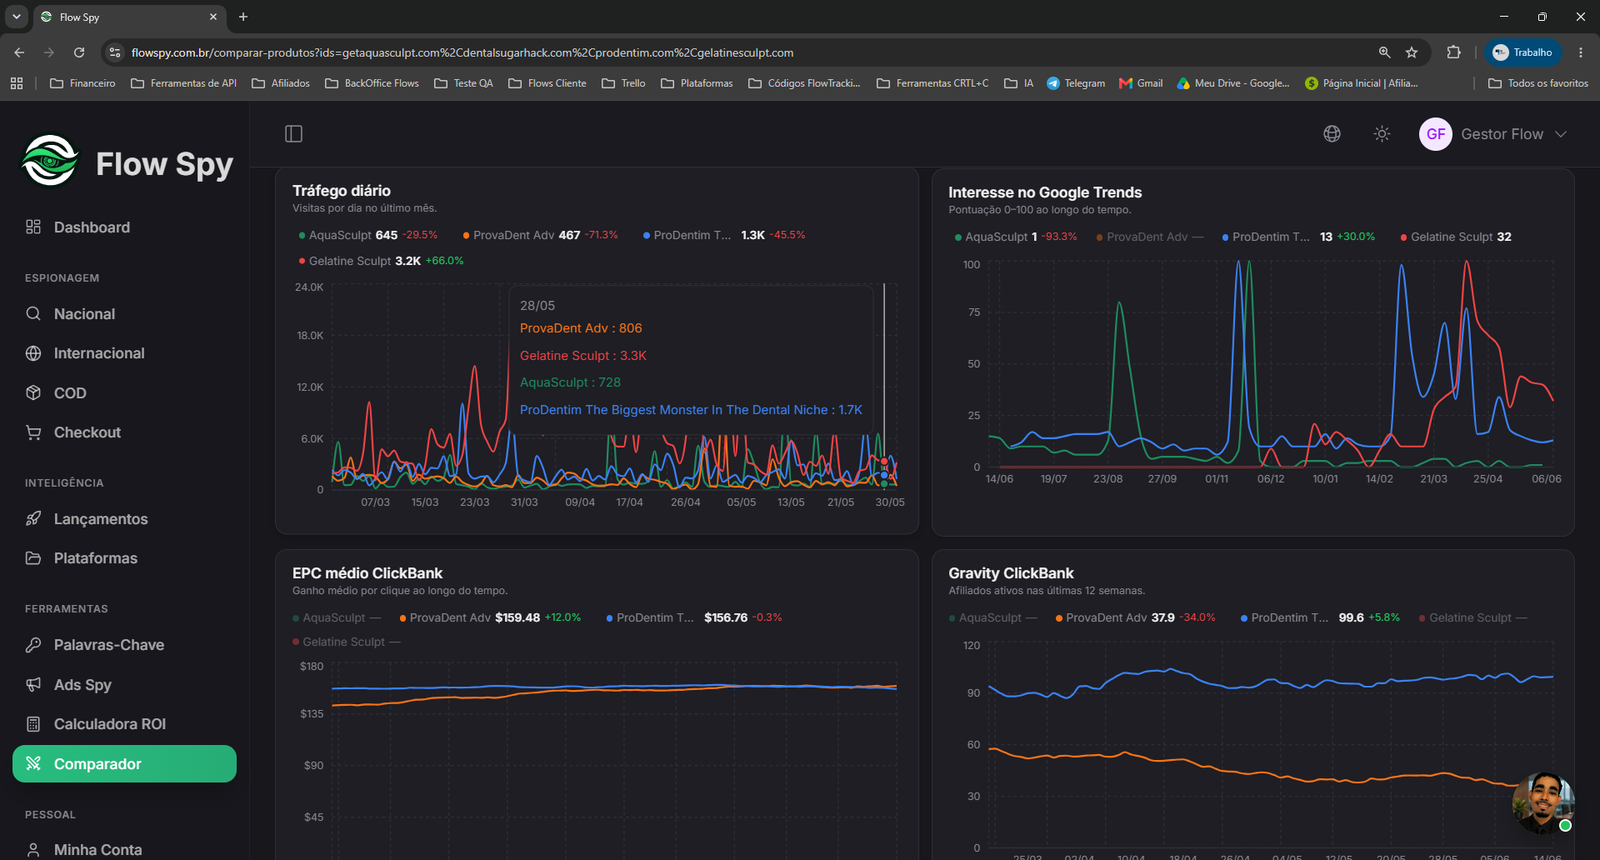Switch to the Flow Spy browser tab

click(128, 17)
